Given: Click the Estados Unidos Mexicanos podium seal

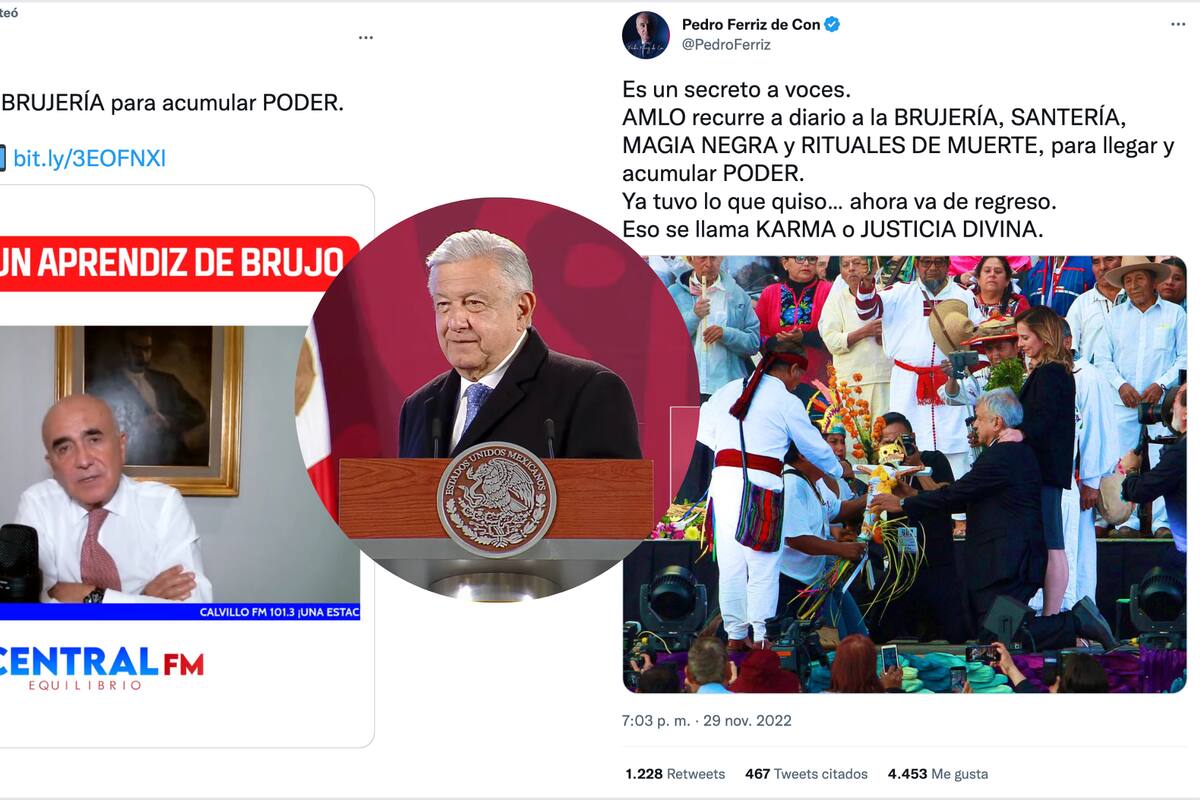Looking at the screenshot, I should 496,498.
